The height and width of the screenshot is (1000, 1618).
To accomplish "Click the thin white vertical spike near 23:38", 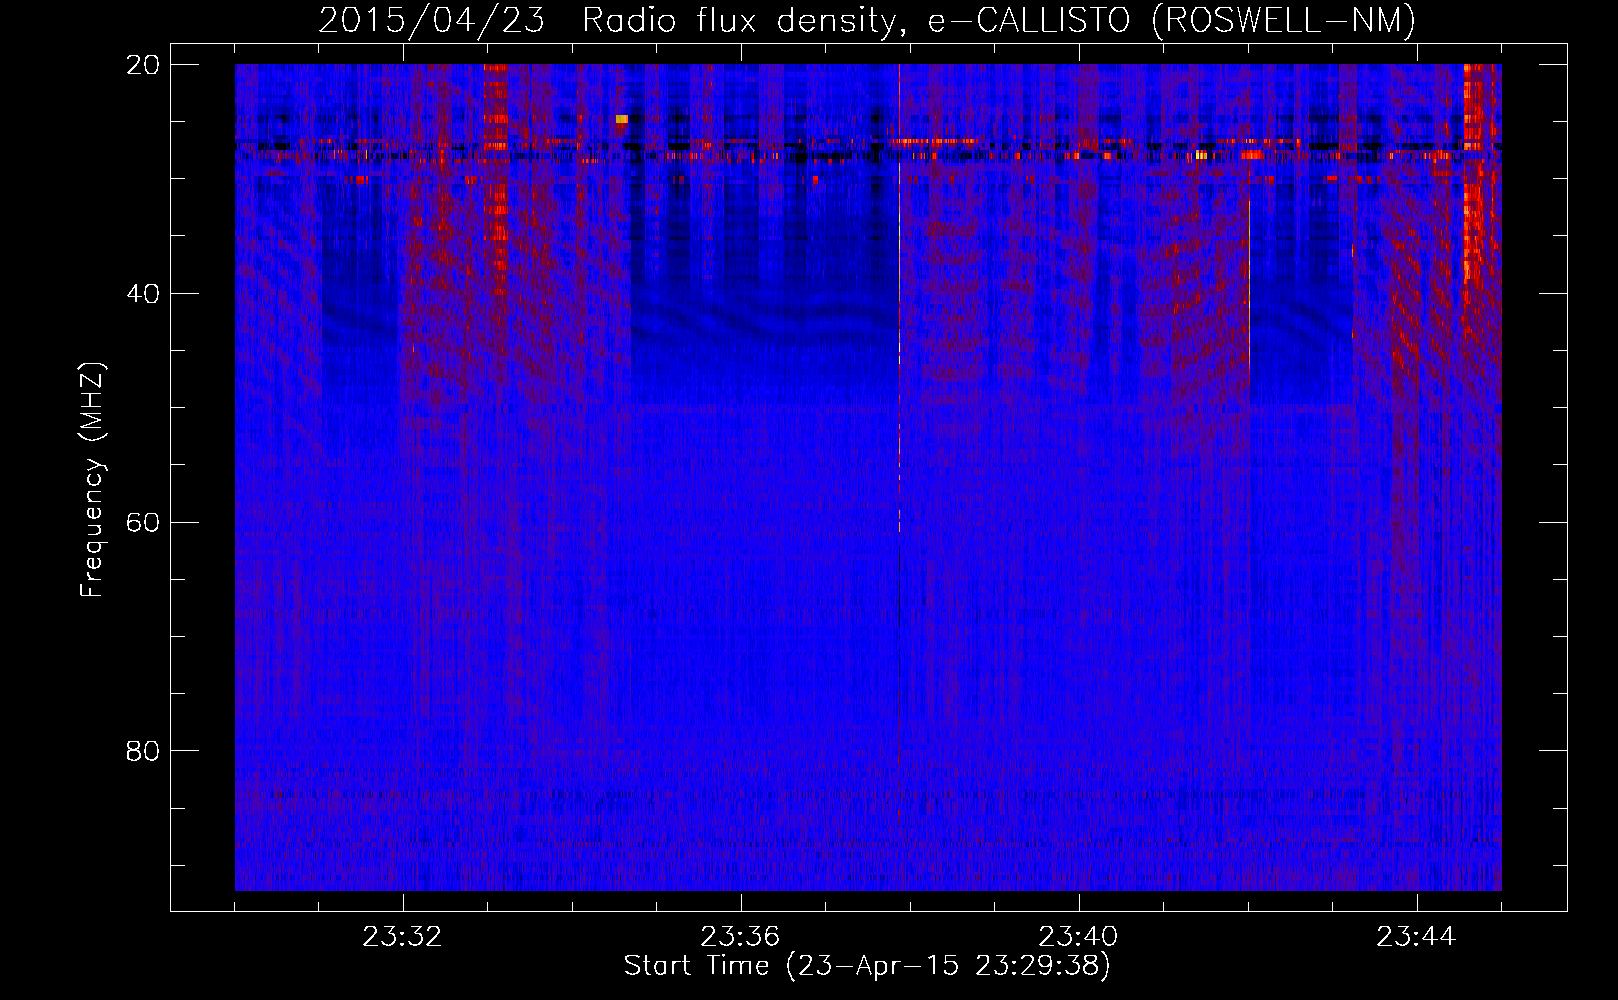I will (899, 300).
